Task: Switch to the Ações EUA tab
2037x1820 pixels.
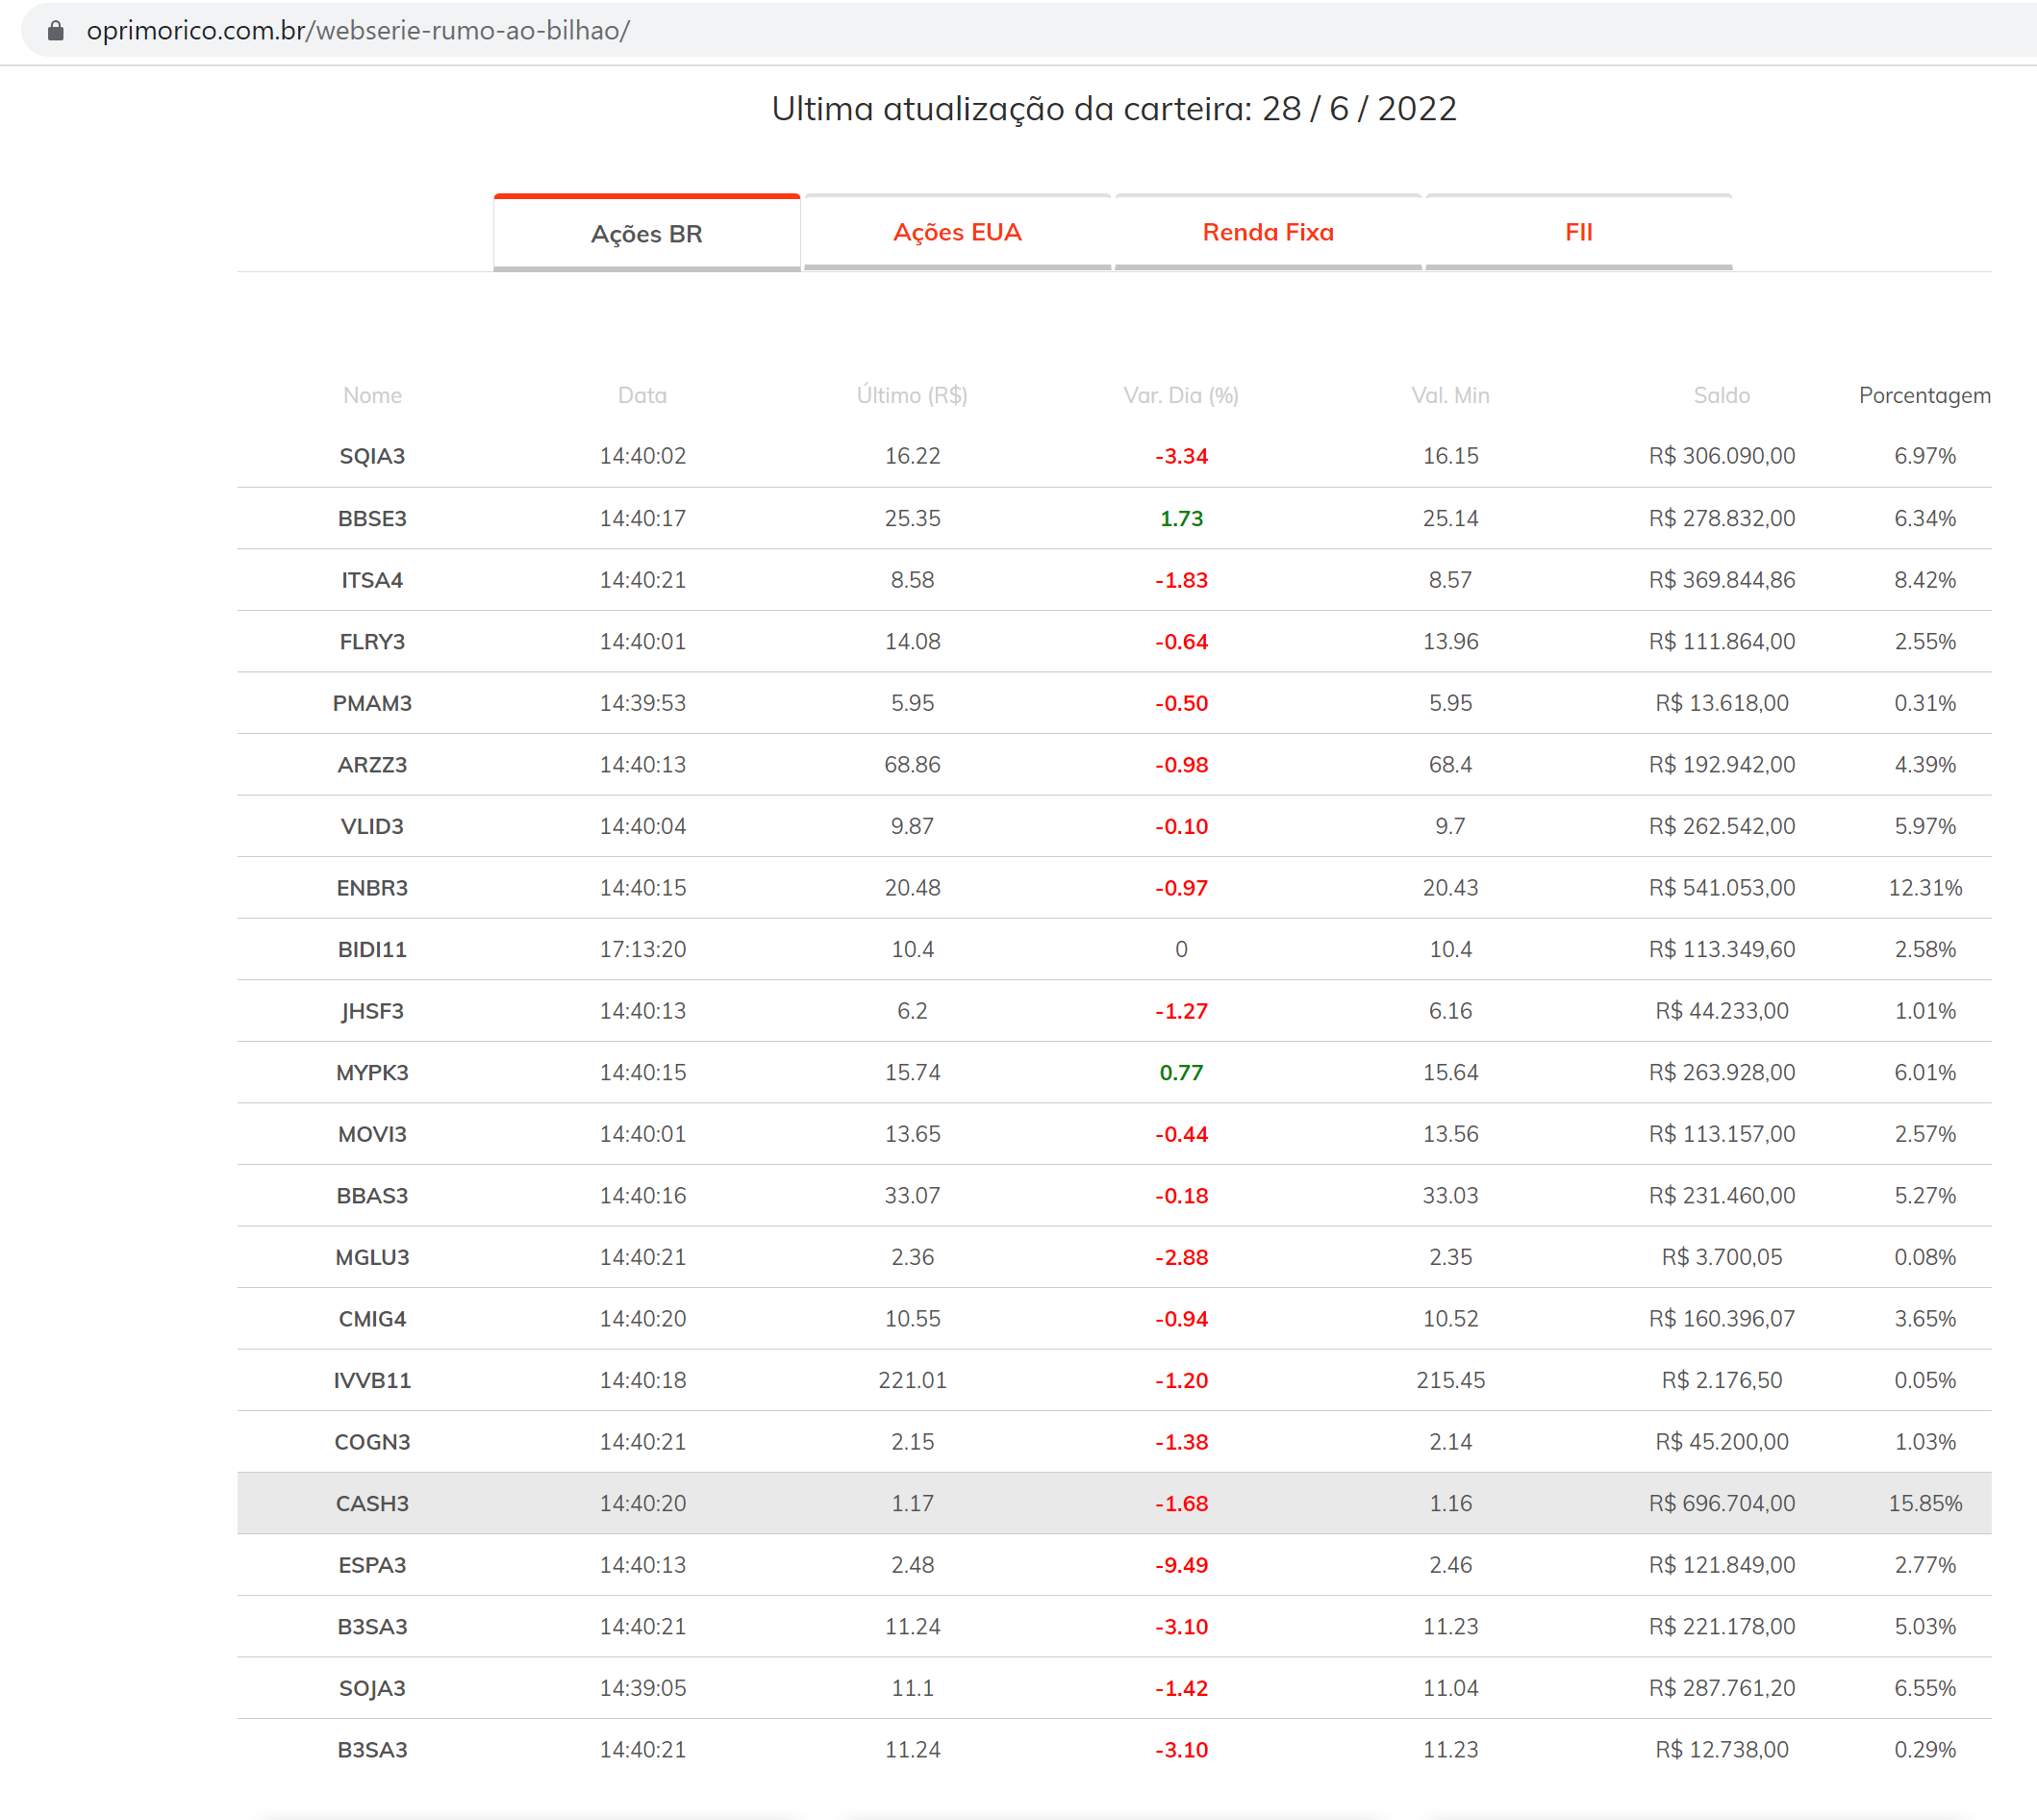Action: click(x=957, y=232)
